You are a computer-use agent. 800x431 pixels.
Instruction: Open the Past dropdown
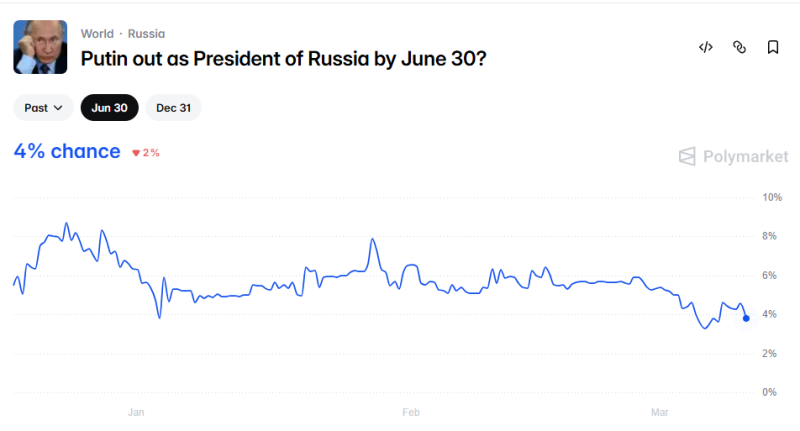44,108
